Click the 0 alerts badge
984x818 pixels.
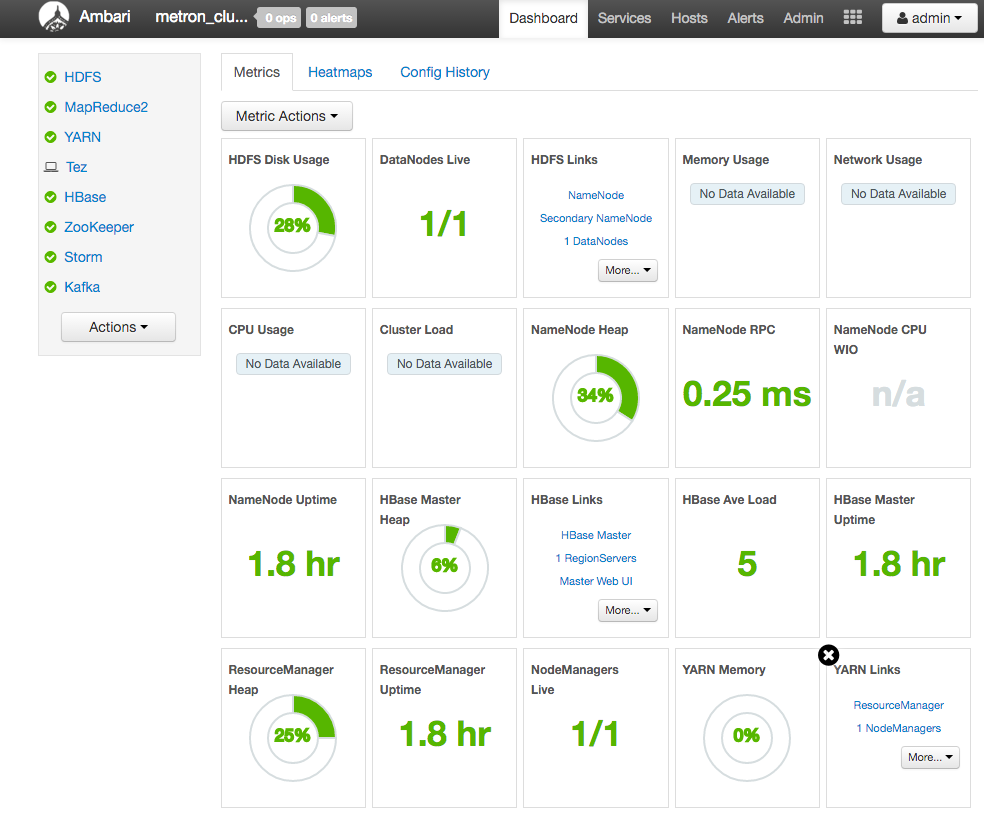pyautogui.click(x=331, y=17)
